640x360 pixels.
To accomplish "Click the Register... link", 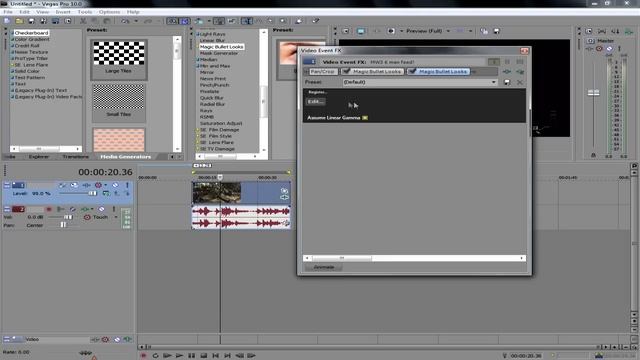I will (x=317, y=92).
